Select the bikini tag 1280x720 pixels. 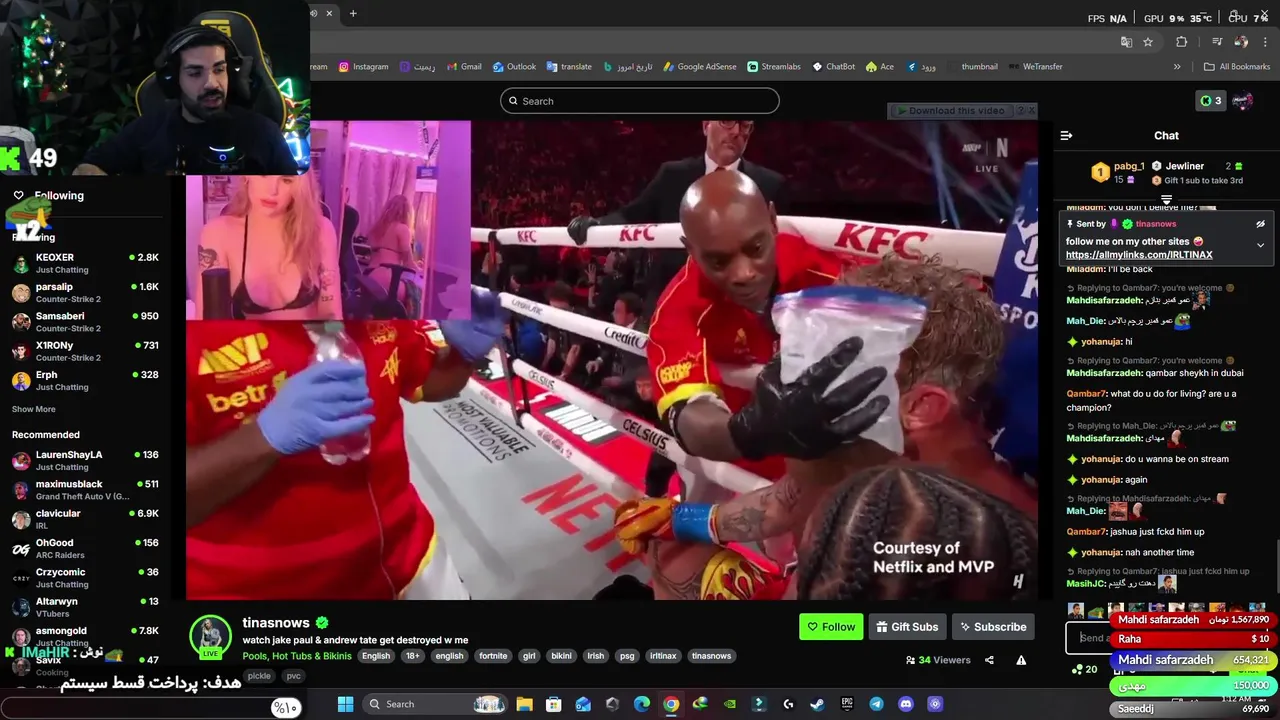coord(561,656)
